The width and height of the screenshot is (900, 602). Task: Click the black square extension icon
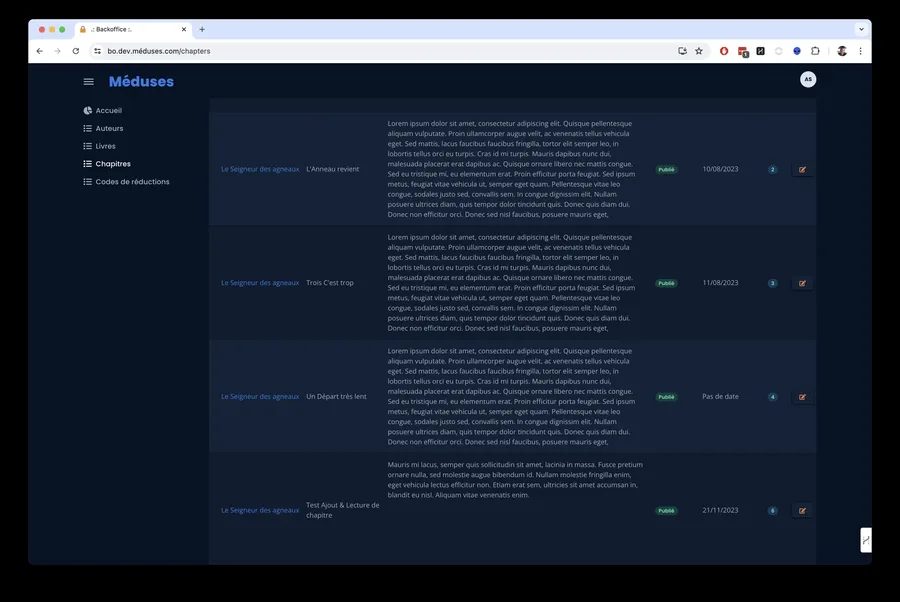point(761,51)
